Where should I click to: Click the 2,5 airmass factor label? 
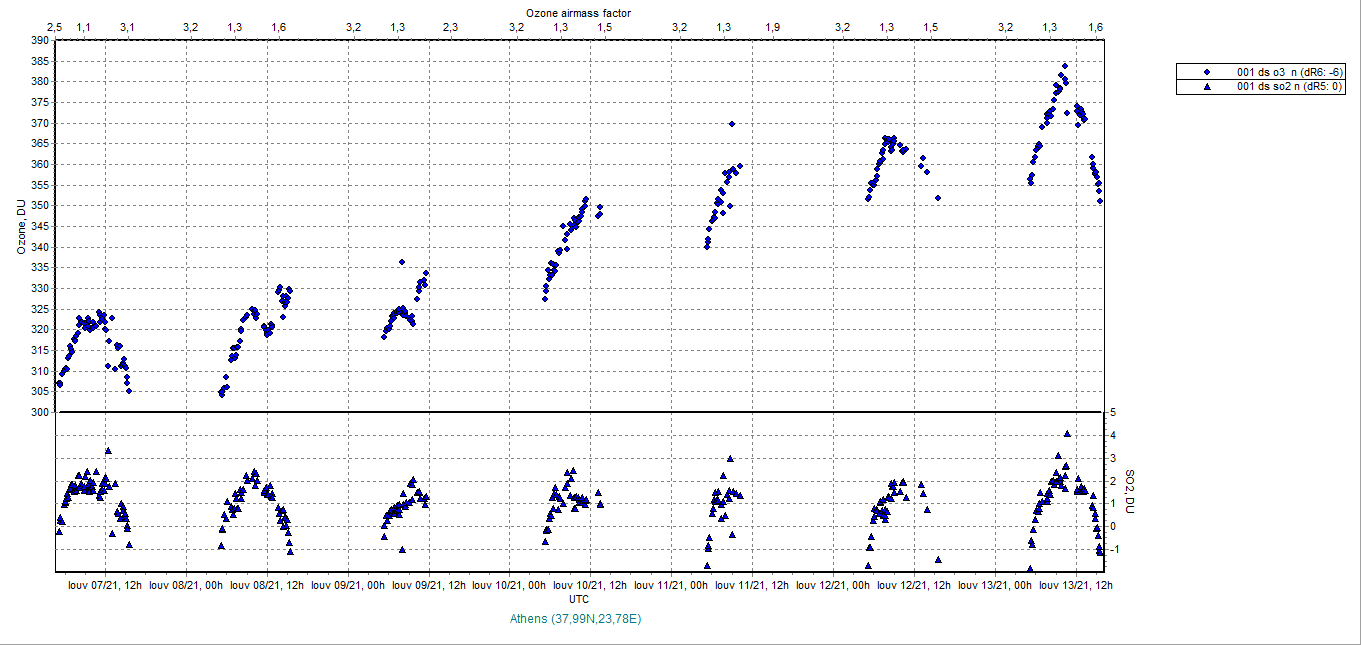click(x=55, y=26)
